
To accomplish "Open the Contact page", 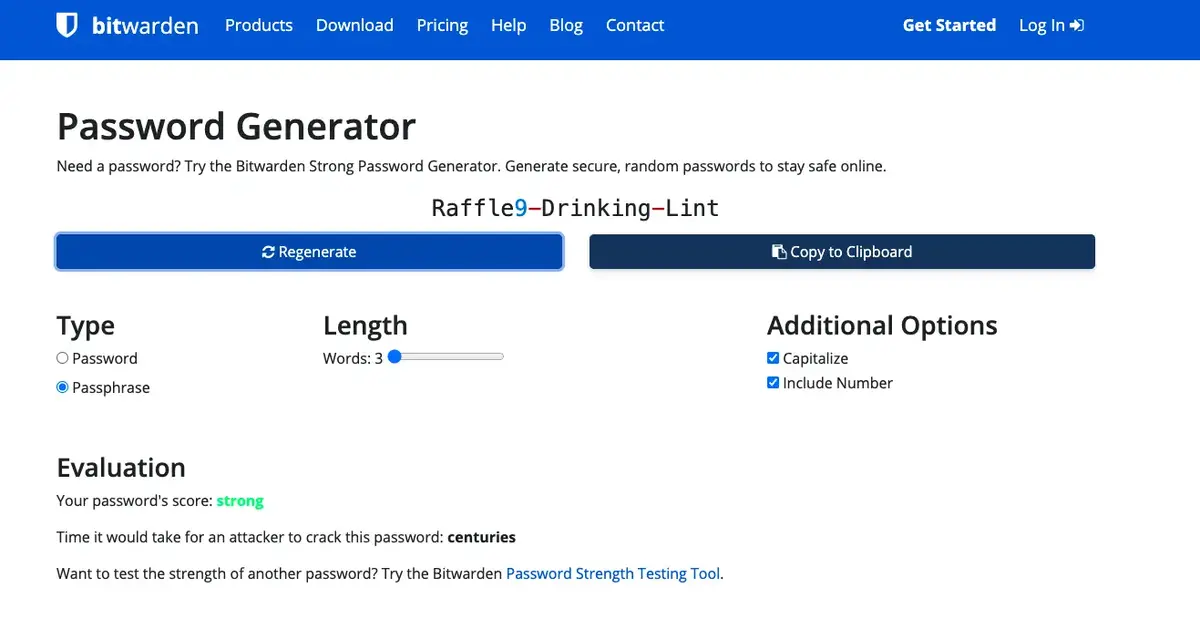I will tap(634, 25).
